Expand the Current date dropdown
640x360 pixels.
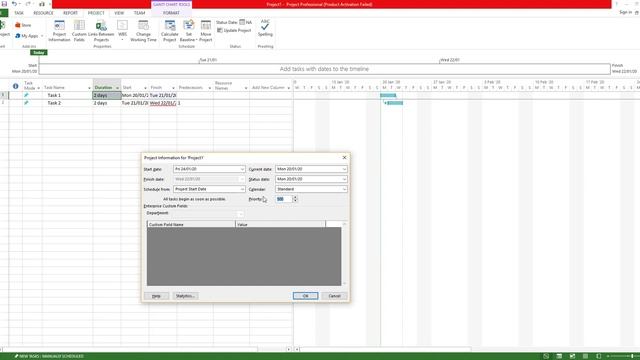[x=344, y=169]
